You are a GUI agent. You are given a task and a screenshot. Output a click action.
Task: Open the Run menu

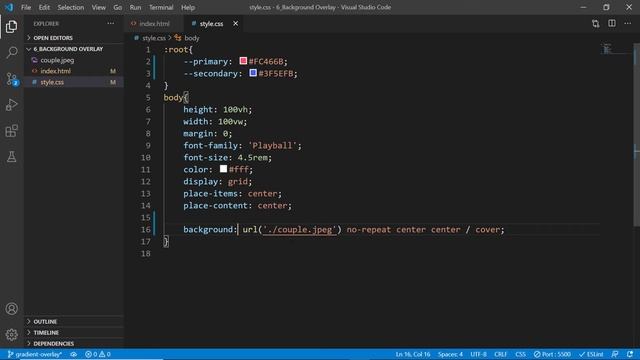coord(135,7)
